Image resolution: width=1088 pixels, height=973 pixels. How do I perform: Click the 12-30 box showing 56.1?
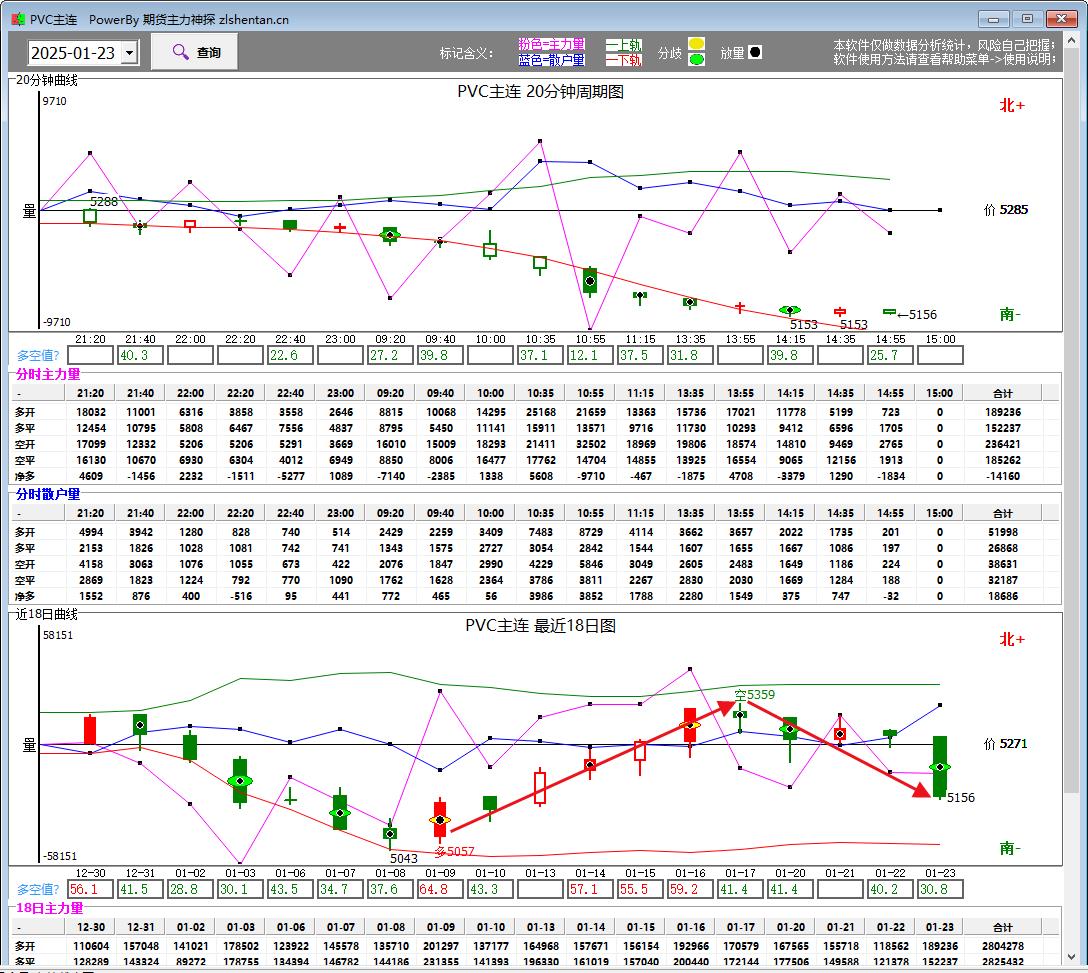90,889
